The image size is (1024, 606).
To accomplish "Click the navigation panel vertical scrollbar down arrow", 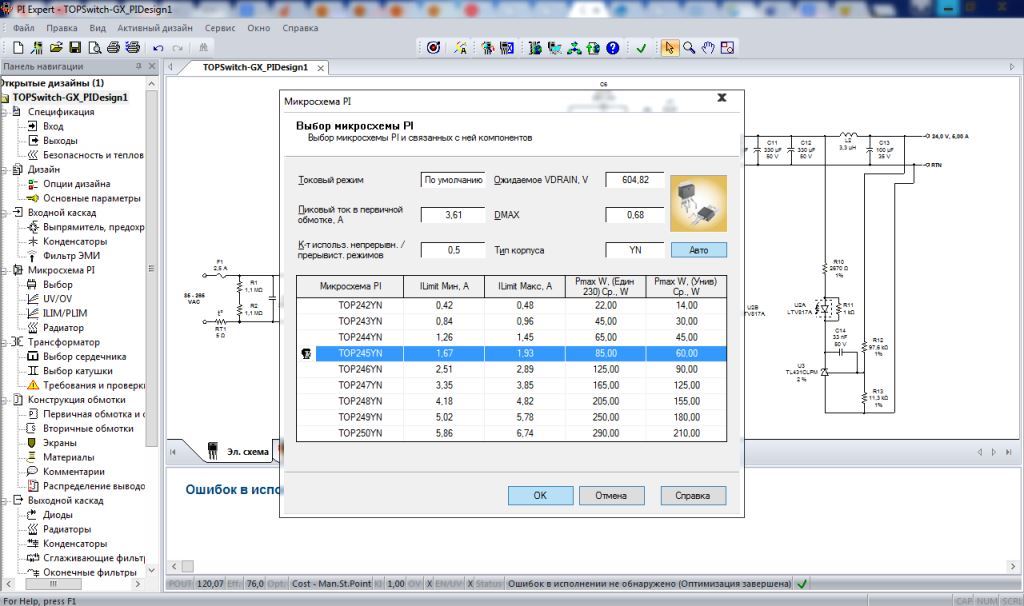I will [x=152, y=569].
